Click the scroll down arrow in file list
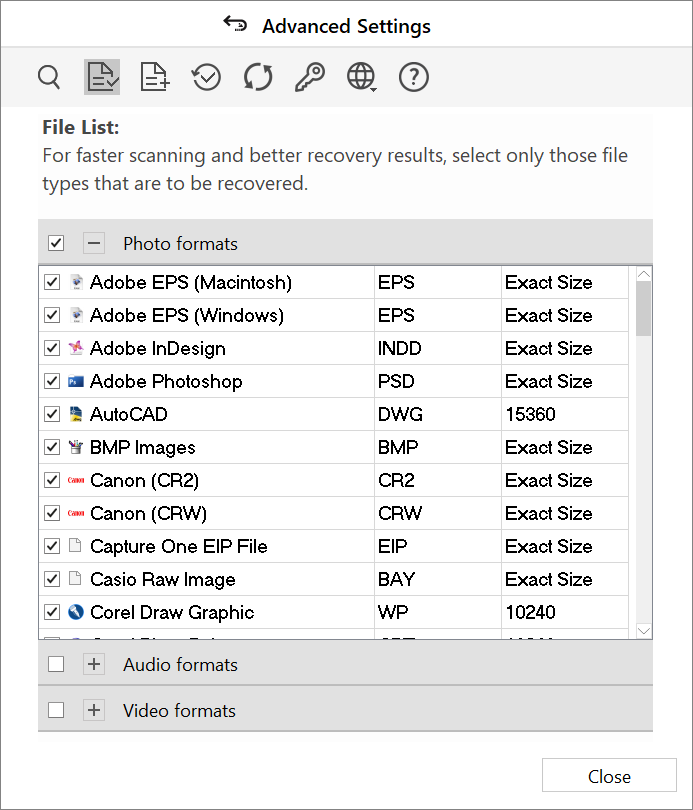693x810 pixels. click(x=643, y=630)
